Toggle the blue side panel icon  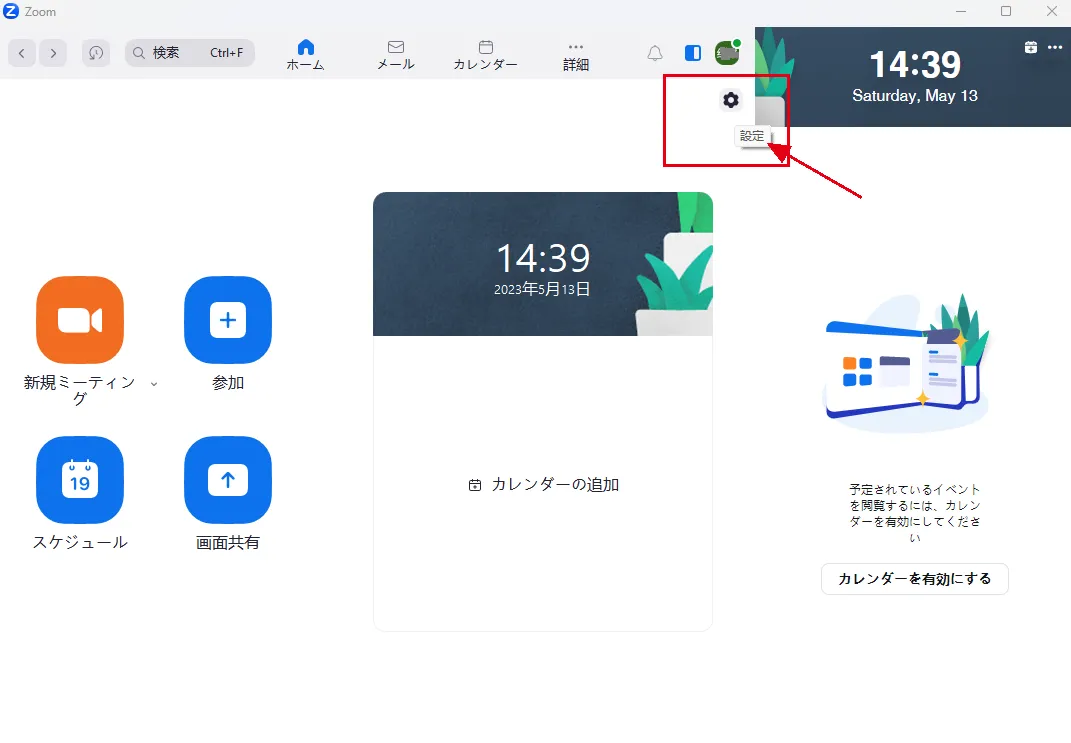coord(693,53)
